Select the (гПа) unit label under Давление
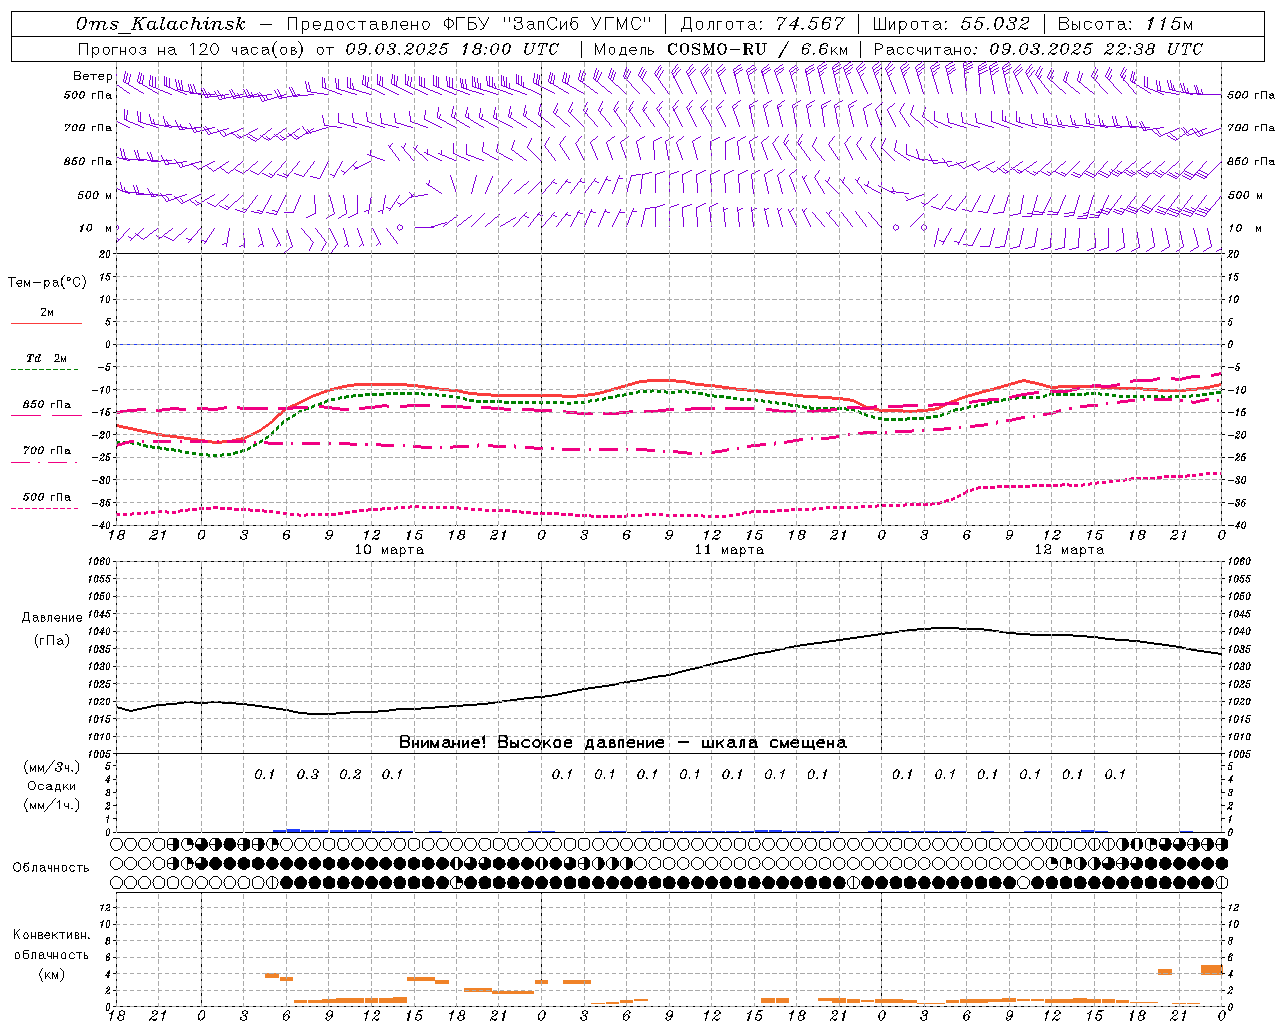Viewport: 1280px width, 1024px height. click(52, 641)
